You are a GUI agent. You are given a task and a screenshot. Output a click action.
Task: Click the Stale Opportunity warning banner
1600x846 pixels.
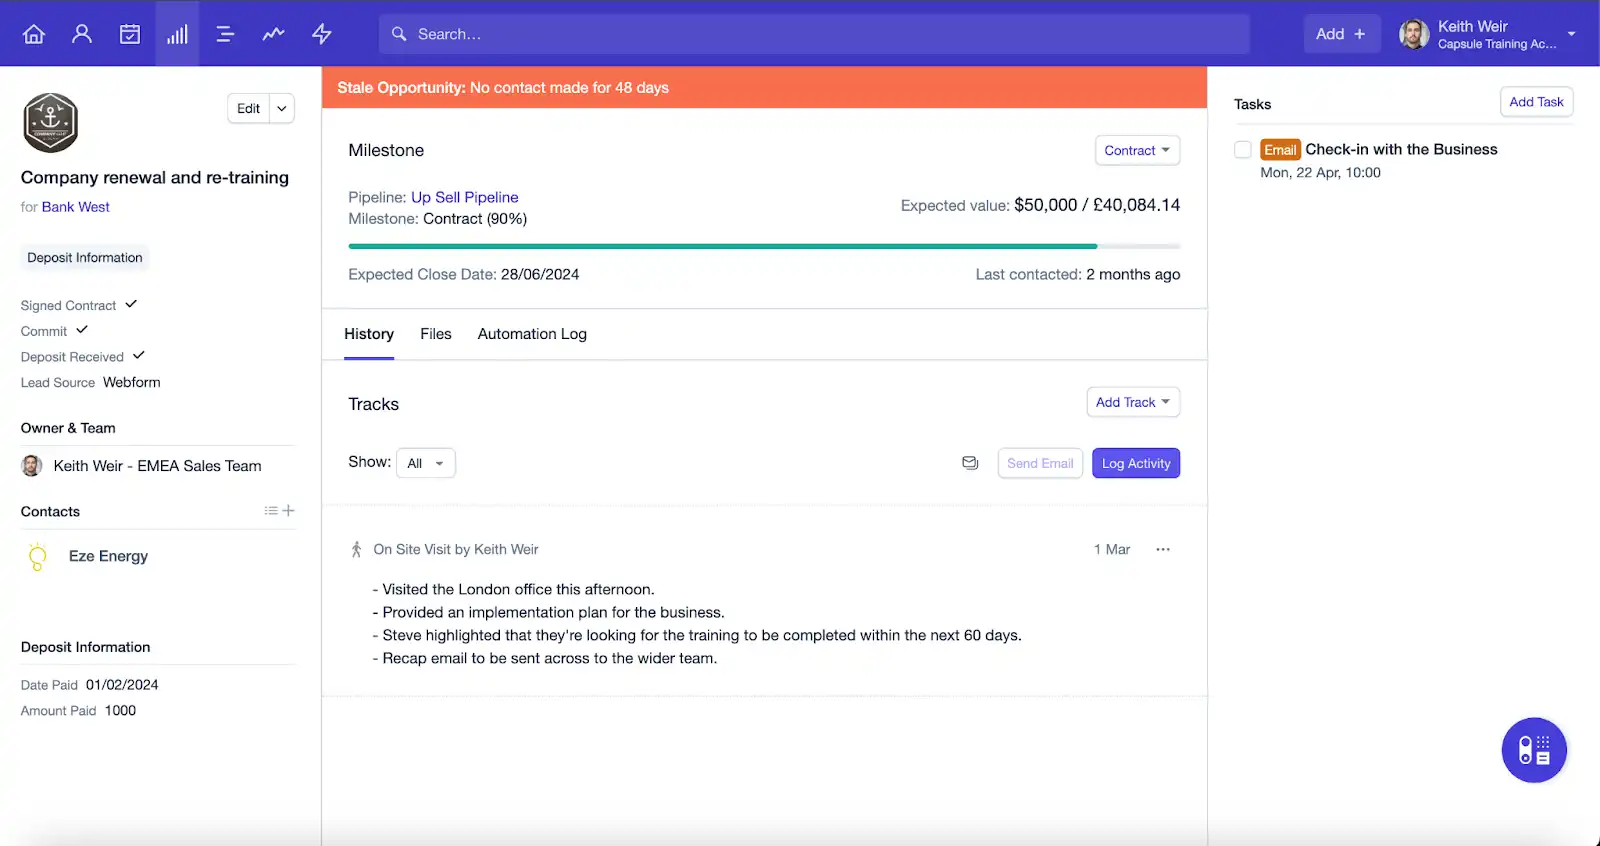coord(764,88)
